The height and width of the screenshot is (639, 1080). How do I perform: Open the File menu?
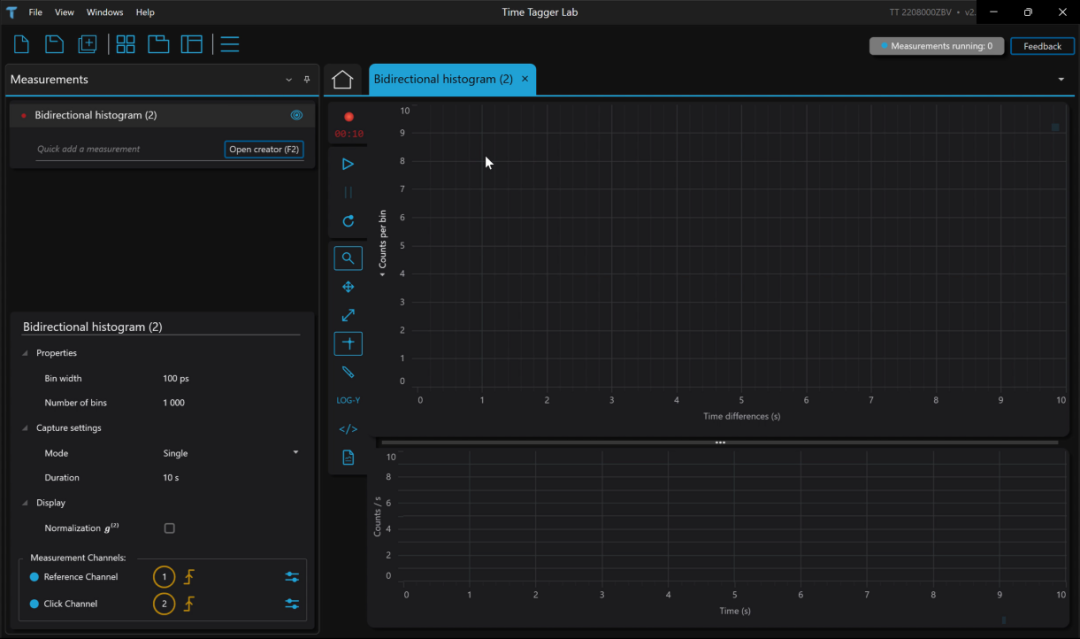point(35,12)
